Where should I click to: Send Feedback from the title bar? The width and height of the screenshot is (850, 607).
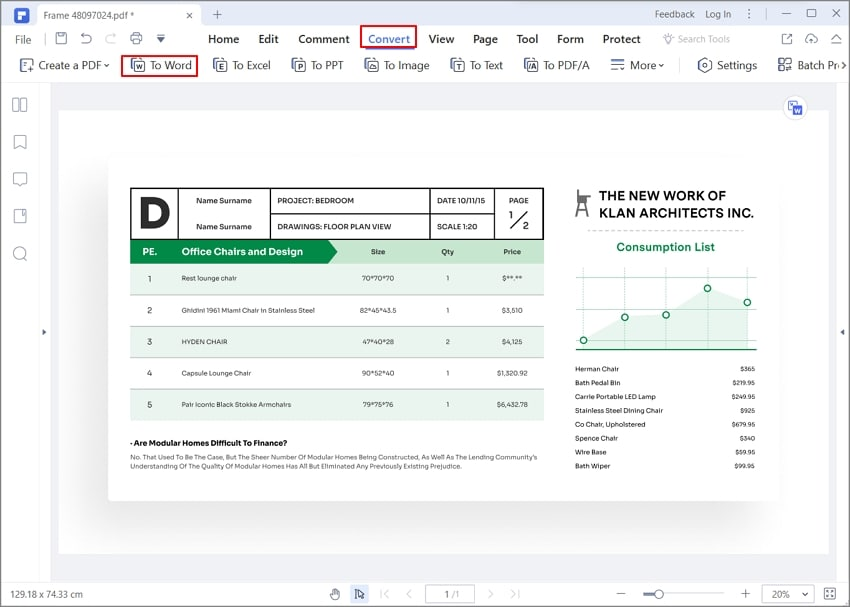(x=674, y=14)
